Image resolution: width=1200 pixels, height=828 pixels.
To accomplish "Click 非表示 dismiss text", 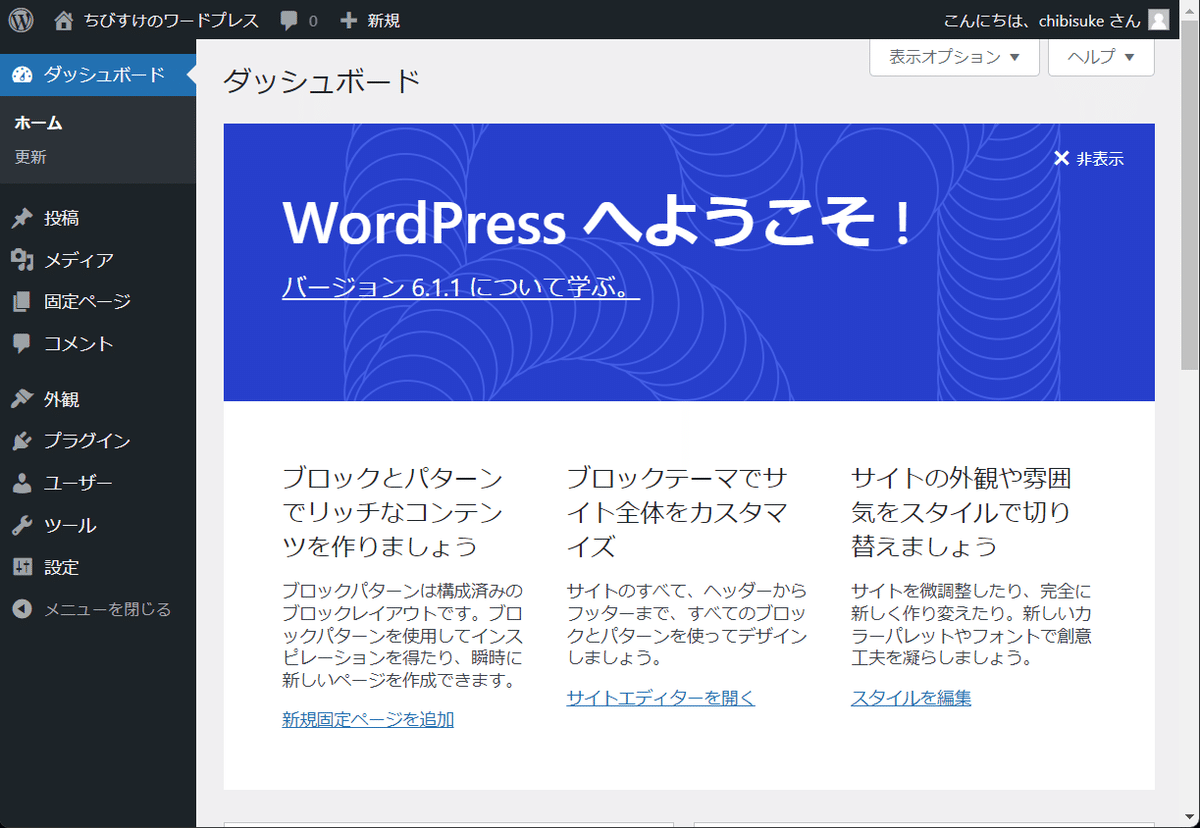I will click(1100, 158).
